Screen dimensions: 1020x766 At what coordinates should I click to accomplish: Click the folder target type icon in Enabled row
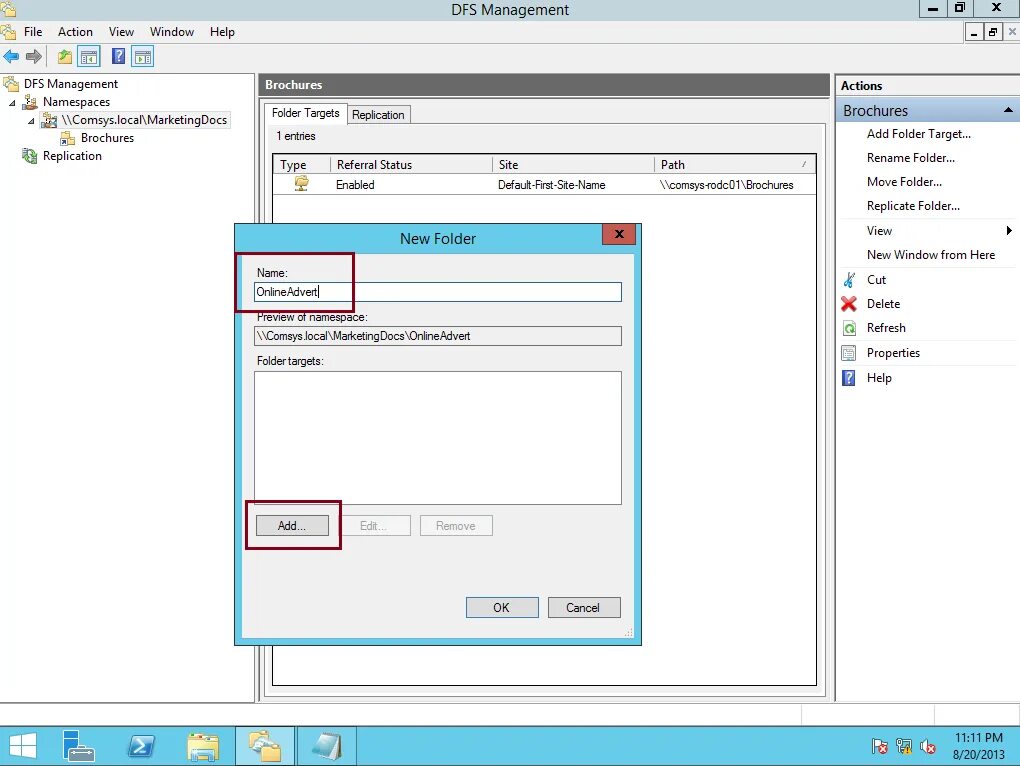[x=301, y=184]
